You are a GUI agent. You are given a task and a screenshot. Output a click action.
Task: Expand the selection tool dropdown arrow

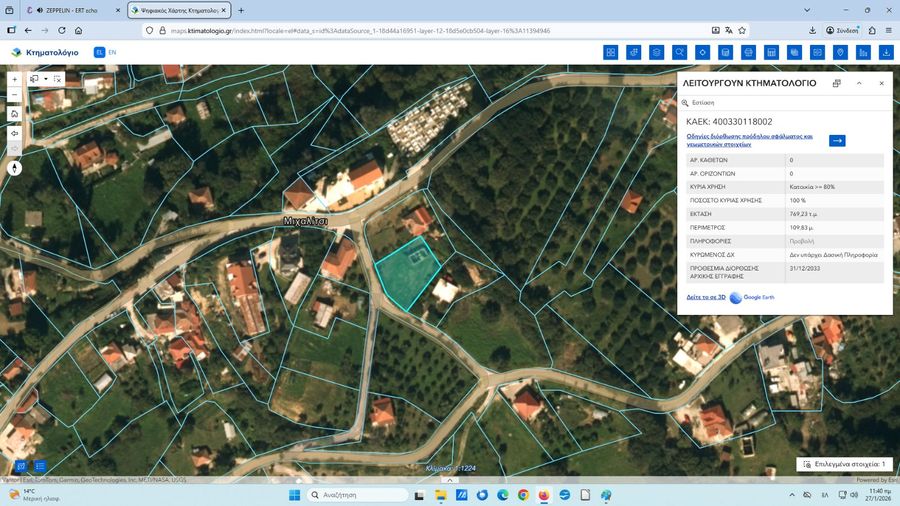45,78
